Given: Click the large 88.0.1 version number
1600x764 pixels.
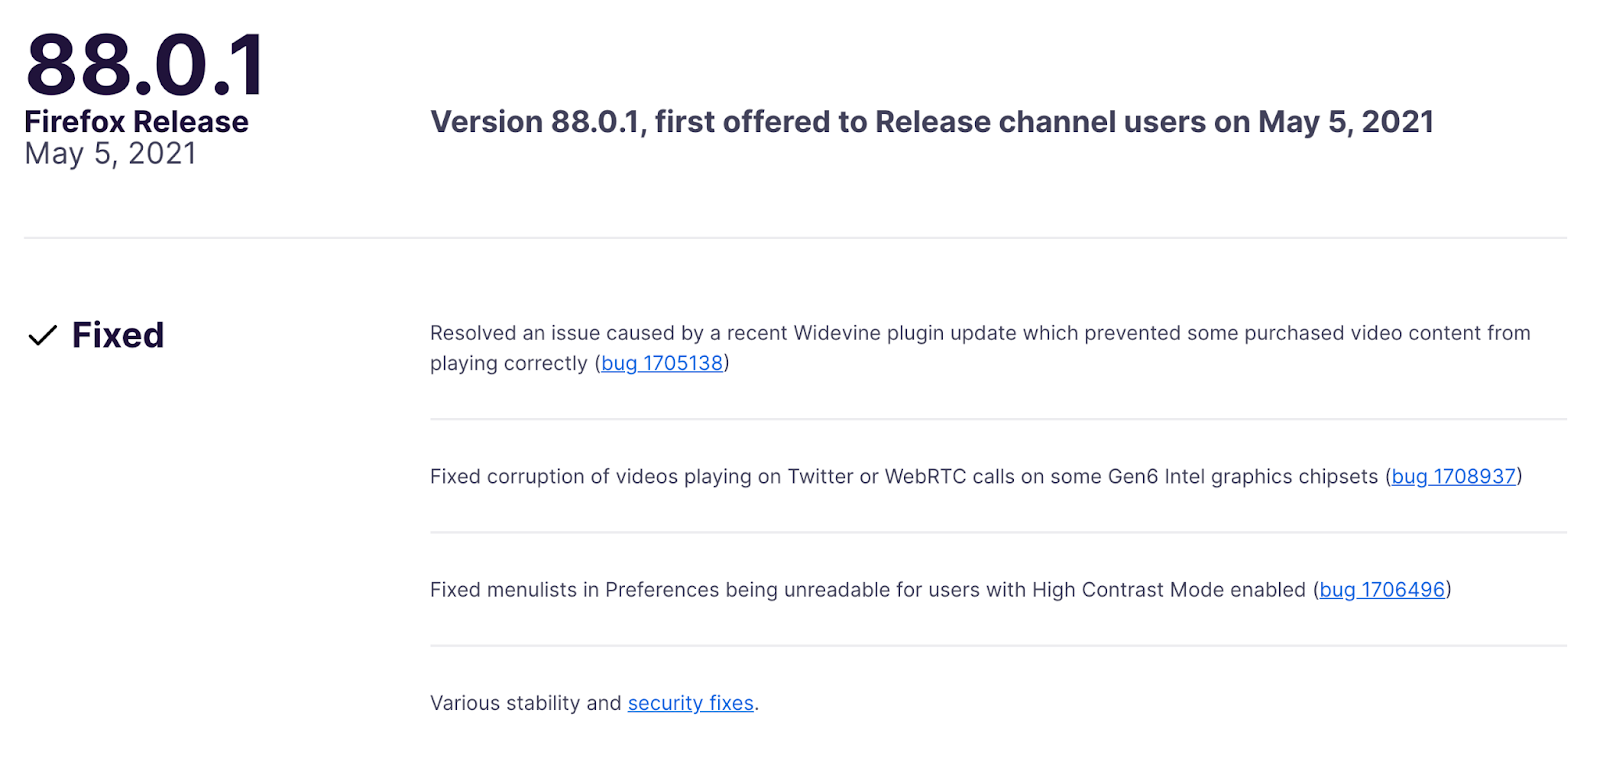Looking at the screenshot, I should pos(145,66).
